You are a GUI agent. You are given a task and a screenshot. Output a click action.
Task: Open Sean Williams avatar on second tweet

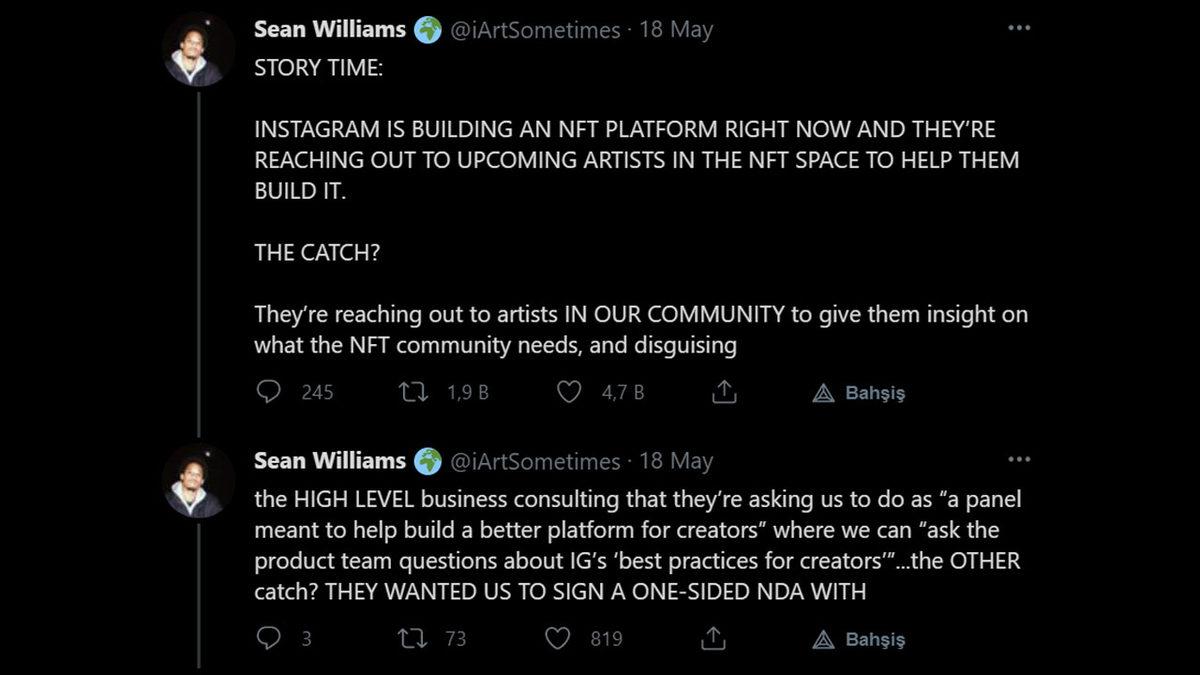tap(199, 481)
